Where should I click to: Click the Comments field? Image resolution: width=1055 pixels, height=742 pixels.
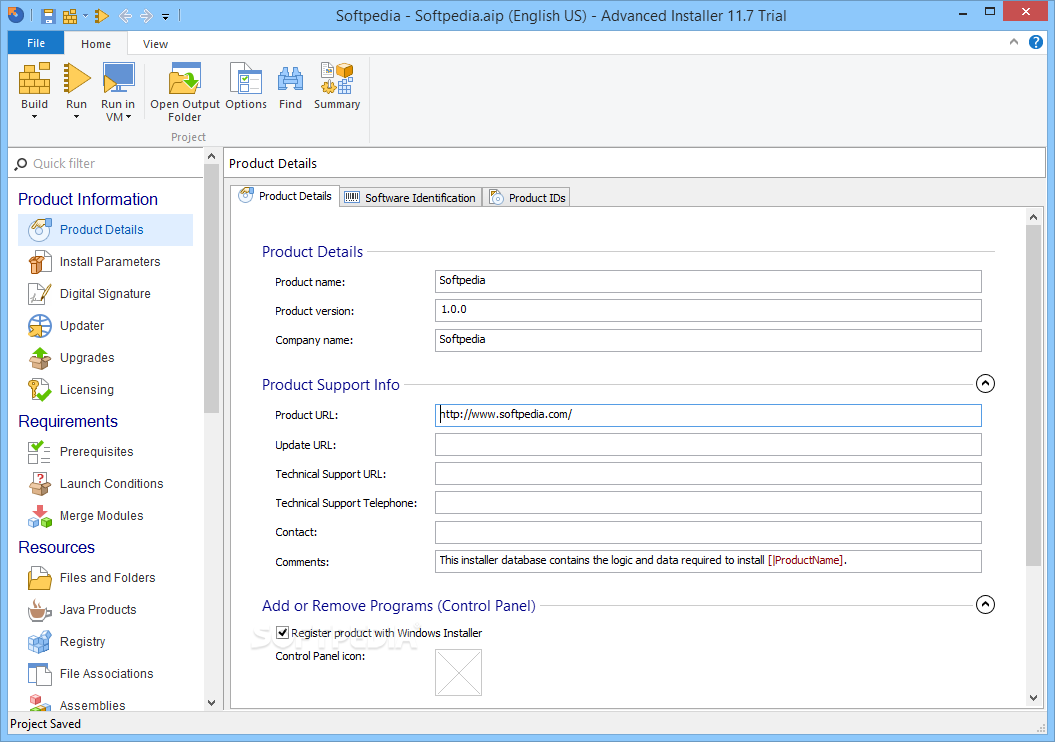(708, 561)
